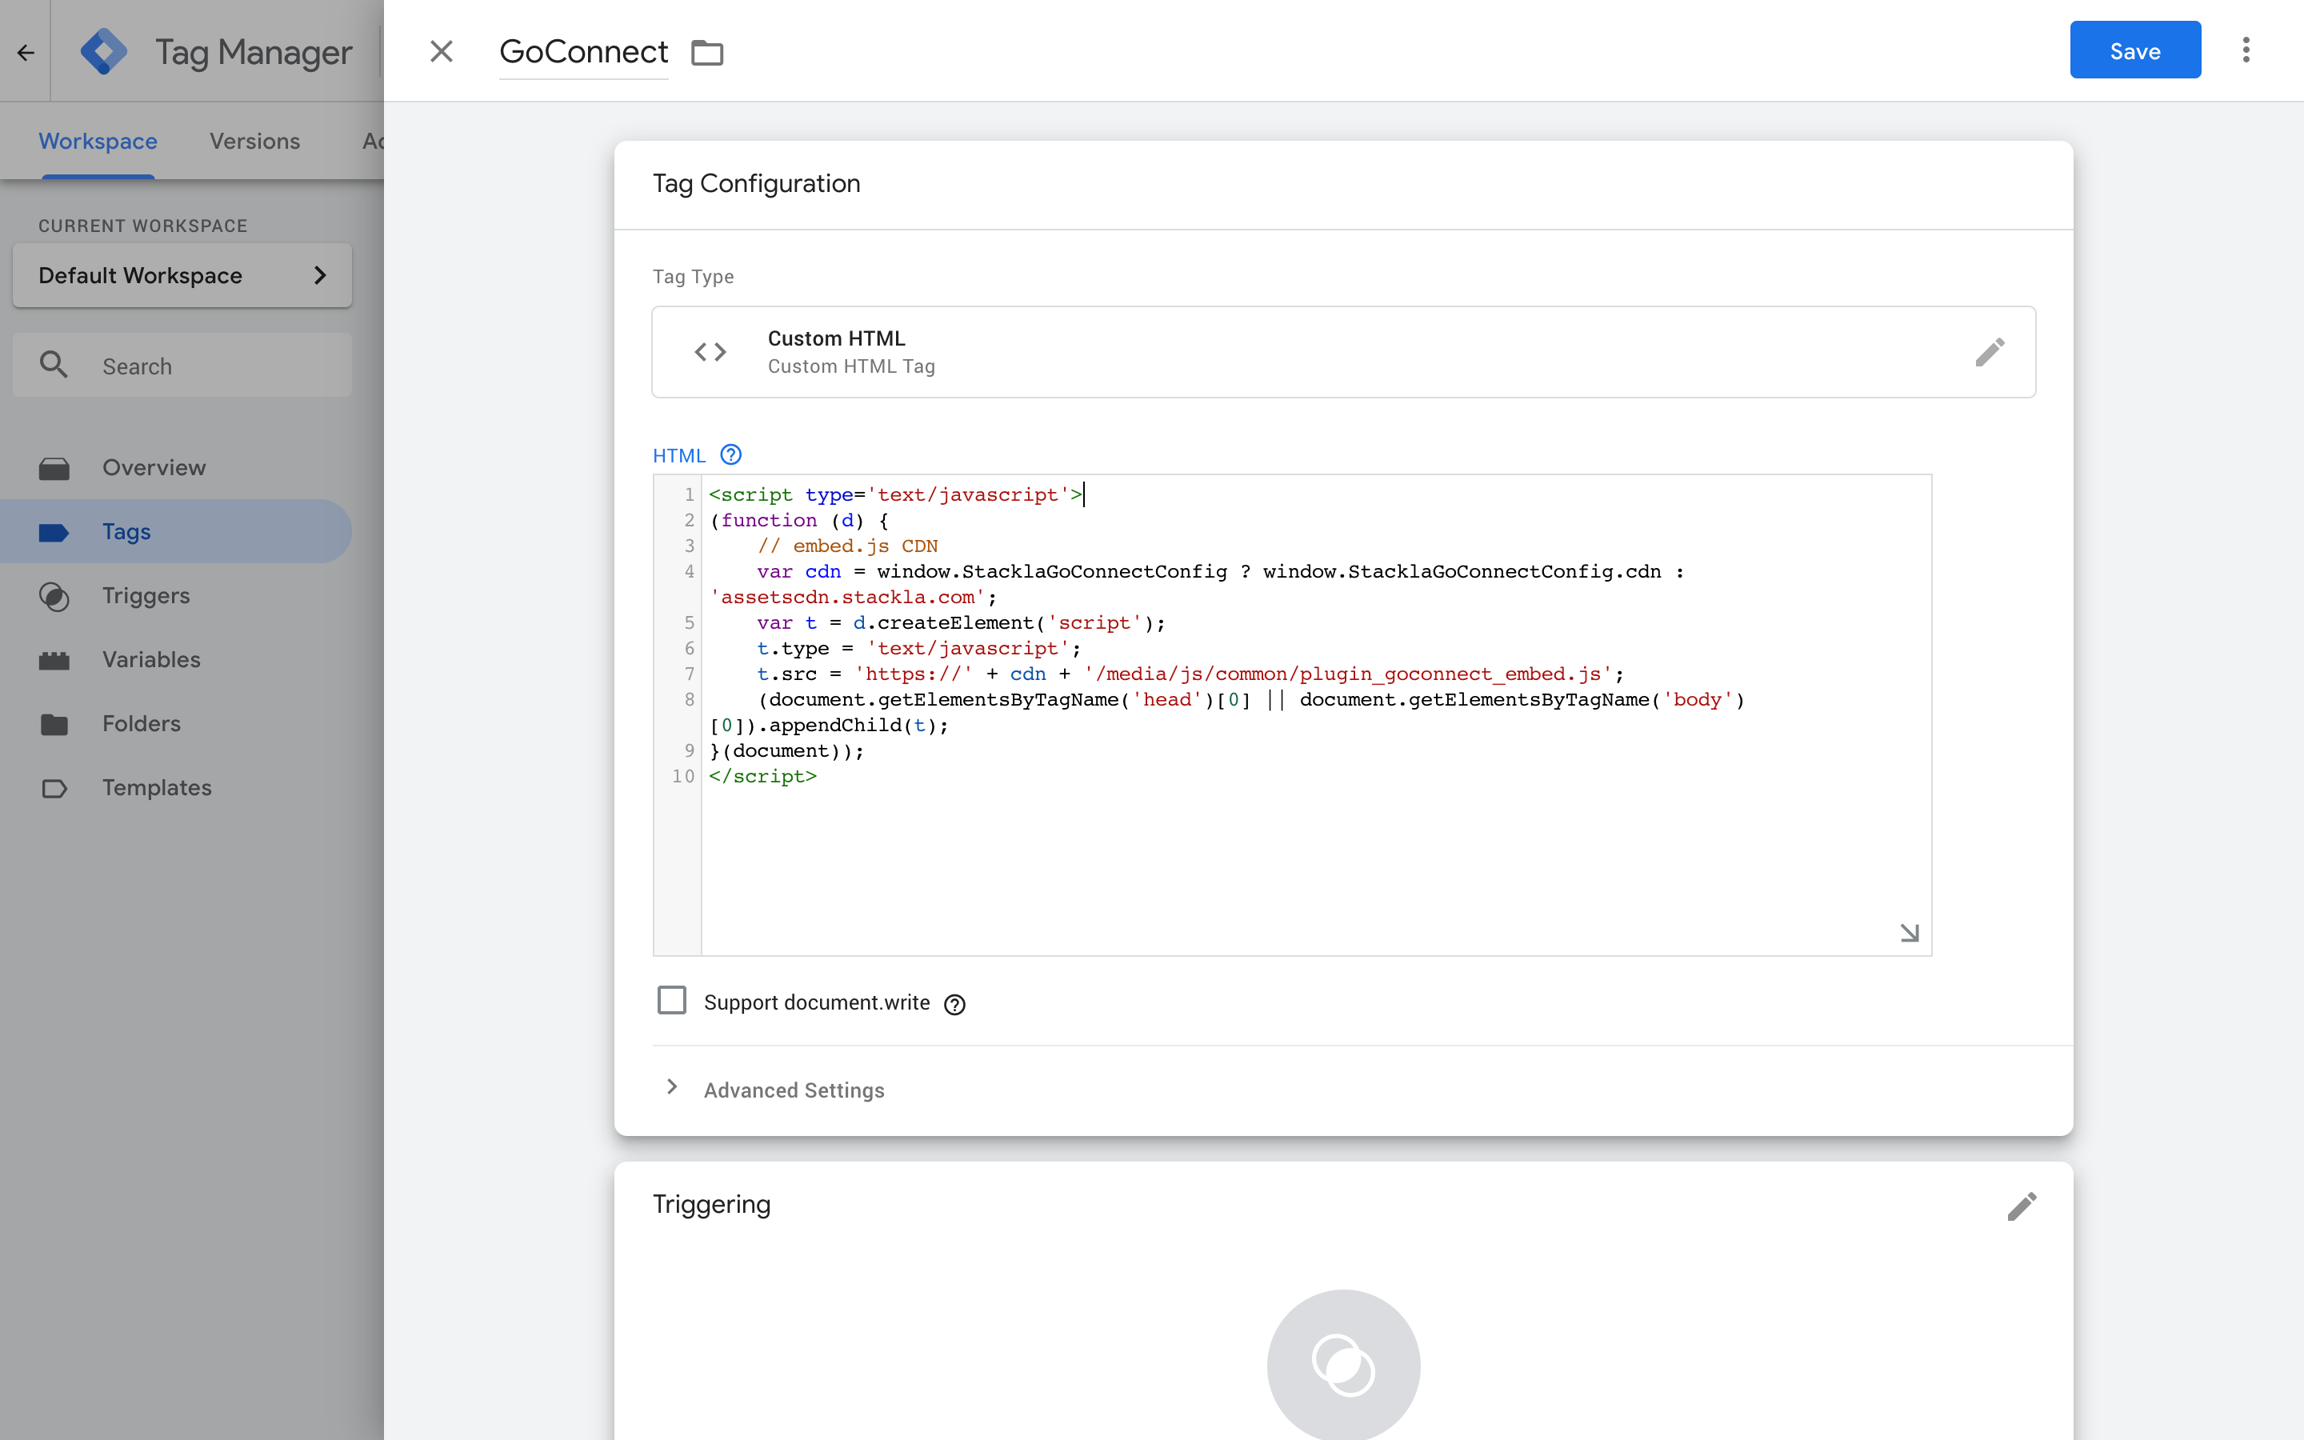The height and width of the screenshot is (1440, 2304).
Task: Click the folder icon next to GoConnect
Action: point(707,52)
